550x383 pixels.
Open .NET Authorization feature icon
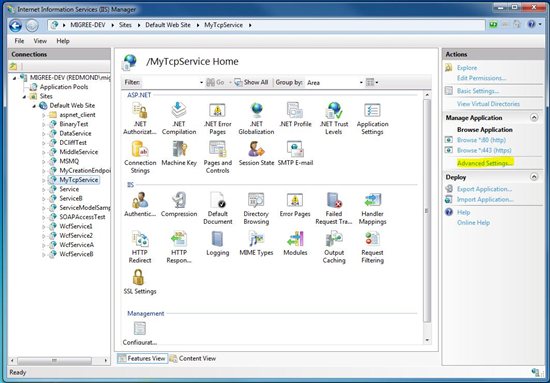pyautogui.click(x=140, y=118)
